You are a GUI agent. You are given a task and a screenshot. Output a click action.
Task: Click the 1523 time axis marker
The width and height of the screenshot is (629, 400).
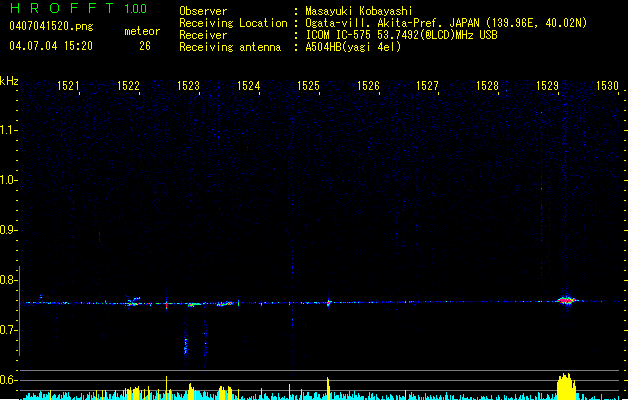[188, 86]
